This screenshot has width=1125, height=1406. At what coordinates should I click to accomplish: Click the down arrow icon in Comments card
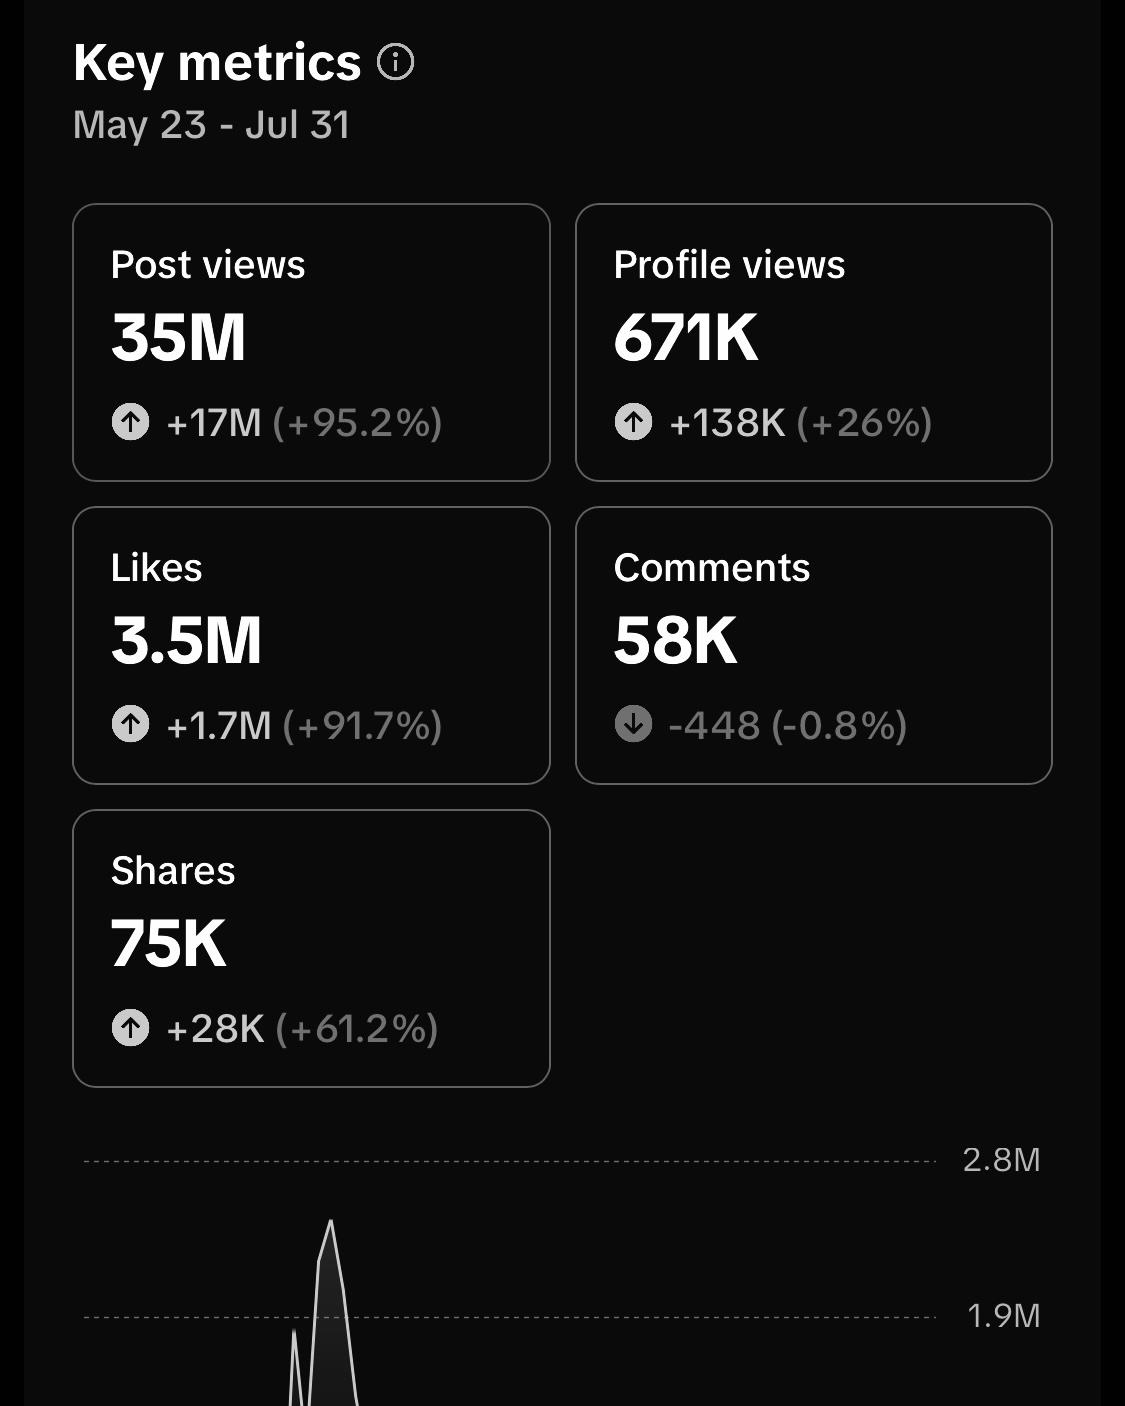pos(633,725)
